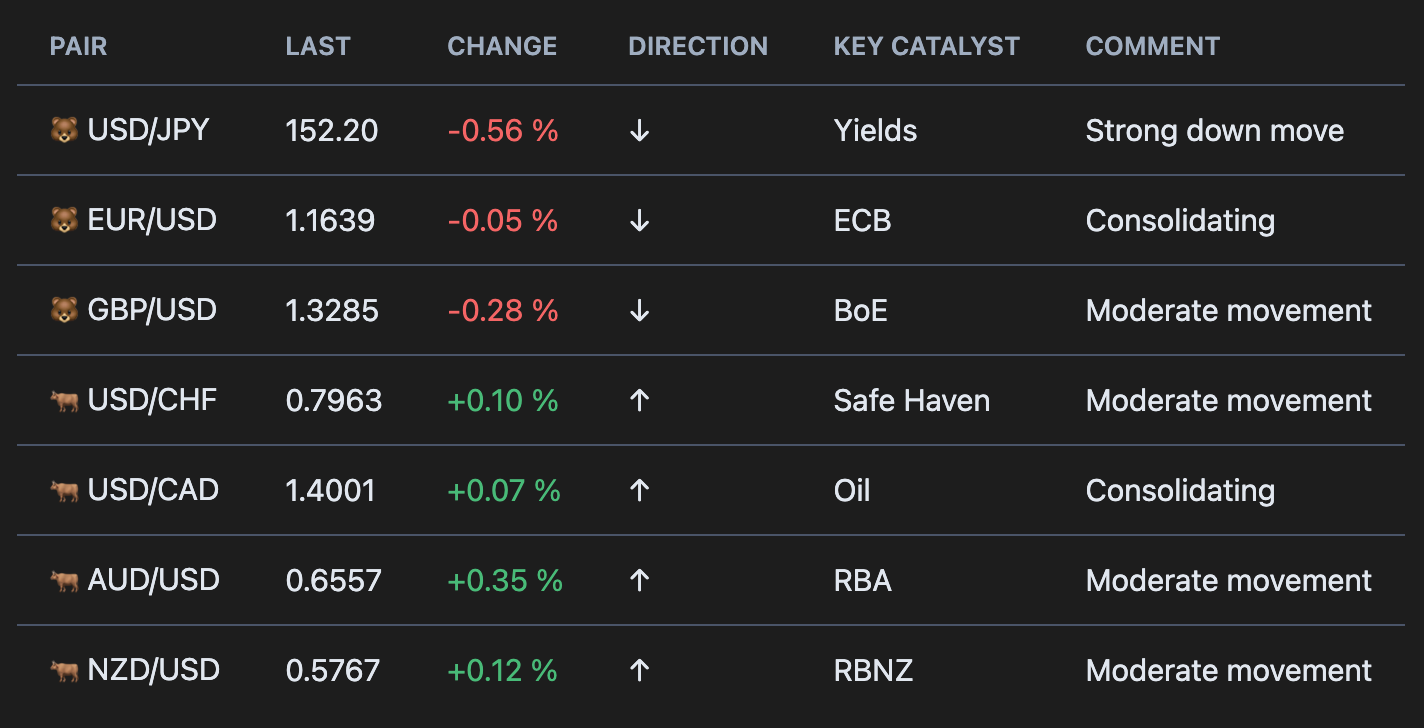Select the KEY CATALYST column header
Image resolution: width=1424 pixels, height=728 pixels.
(926, 46)
